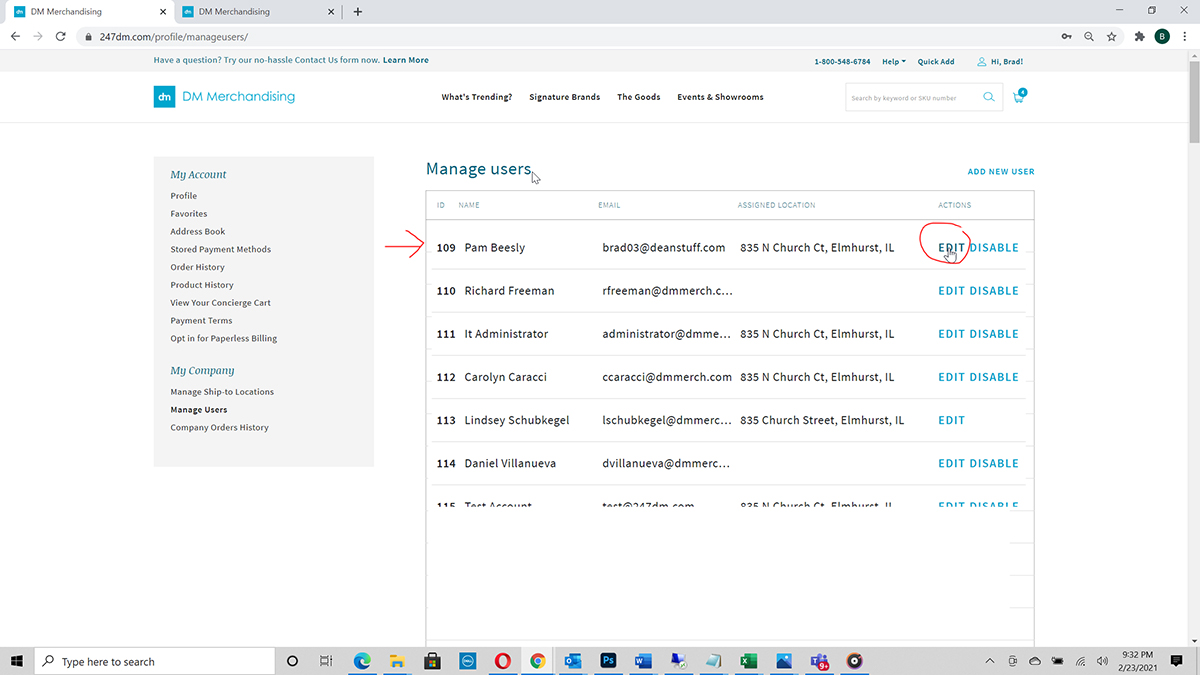
Task: Open the saved password key icon
Action: (1068, 36)
